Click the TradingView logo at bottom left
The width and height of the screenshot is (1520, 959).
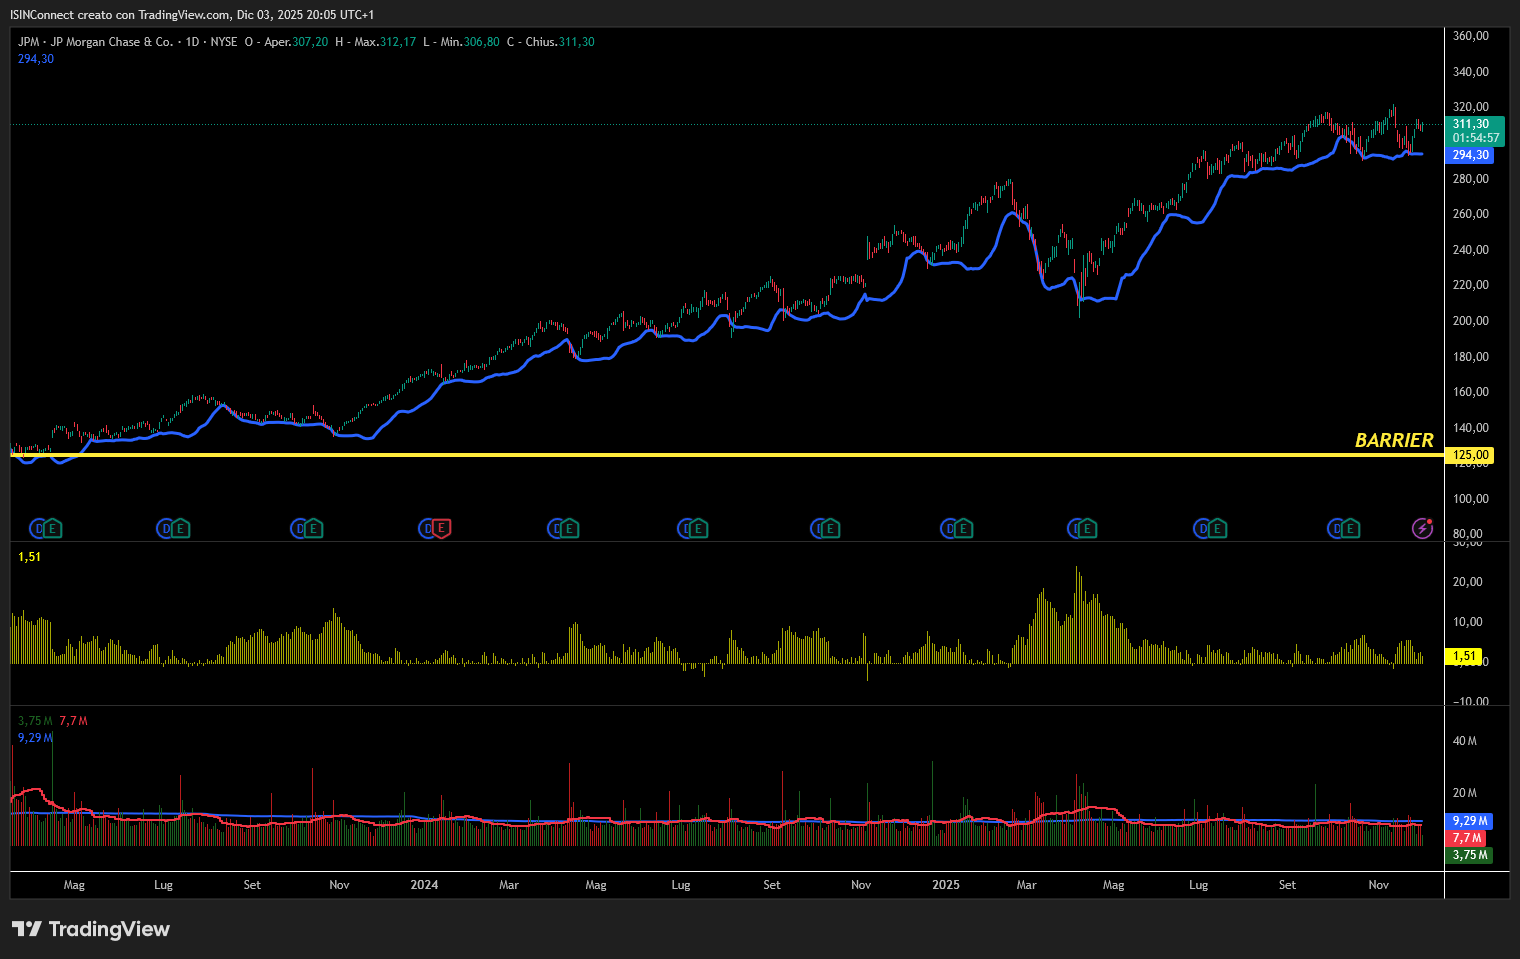click(91, 929)
